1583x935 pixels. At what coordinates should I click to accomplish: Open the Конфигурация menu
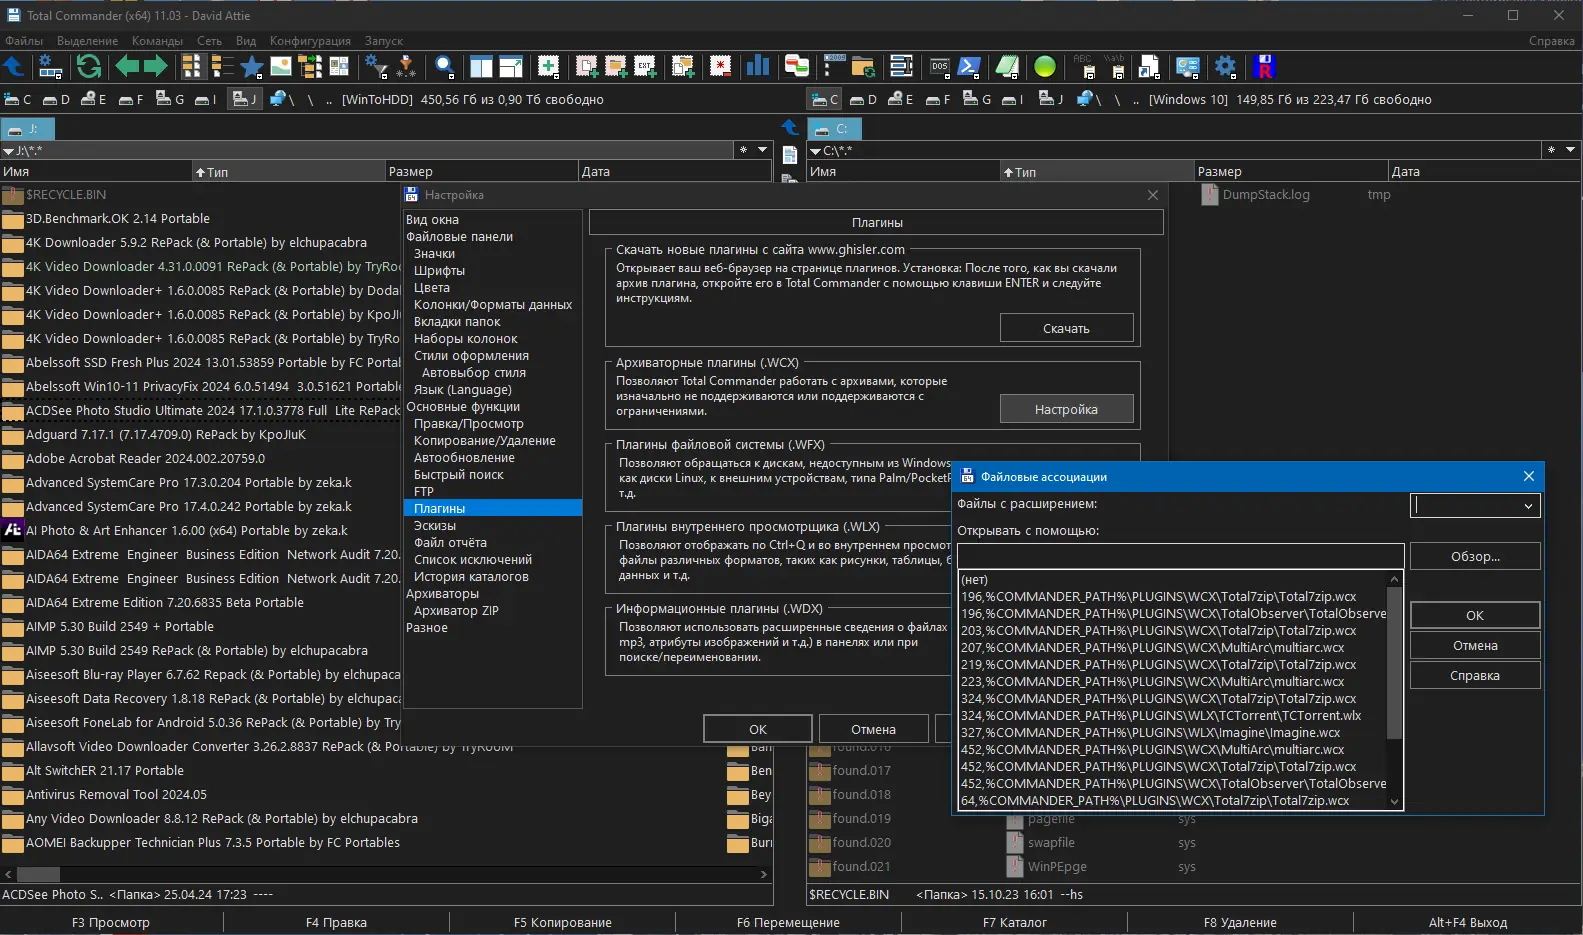click(310, 41)
